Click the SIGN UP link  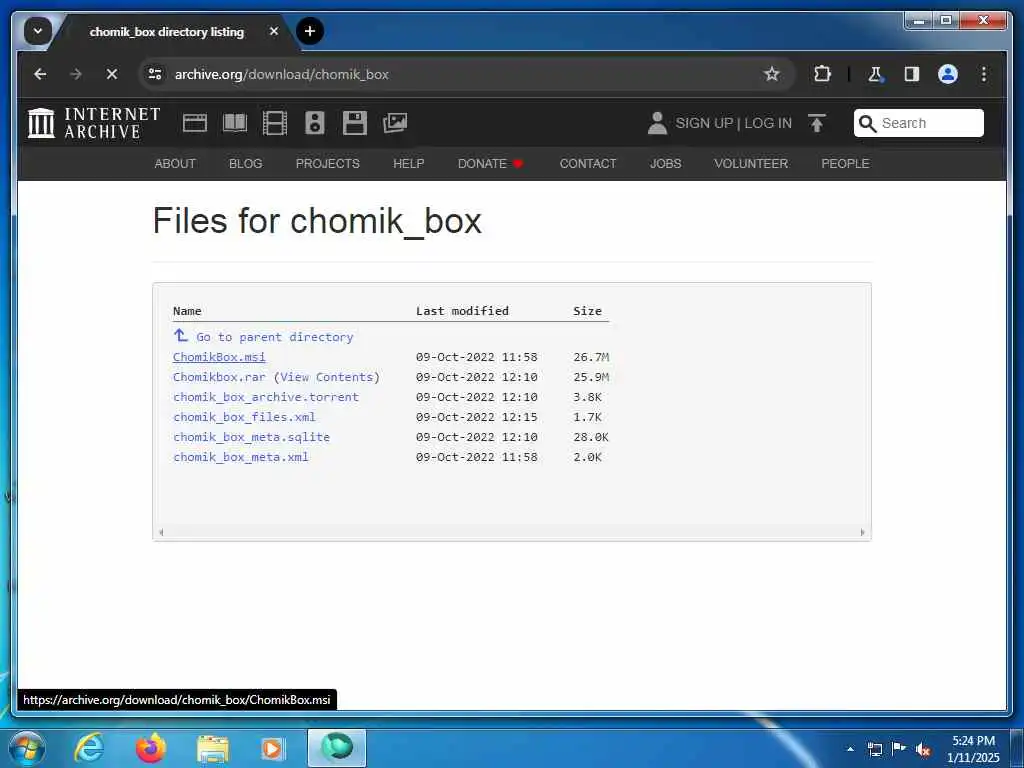(x=704, y=123)
